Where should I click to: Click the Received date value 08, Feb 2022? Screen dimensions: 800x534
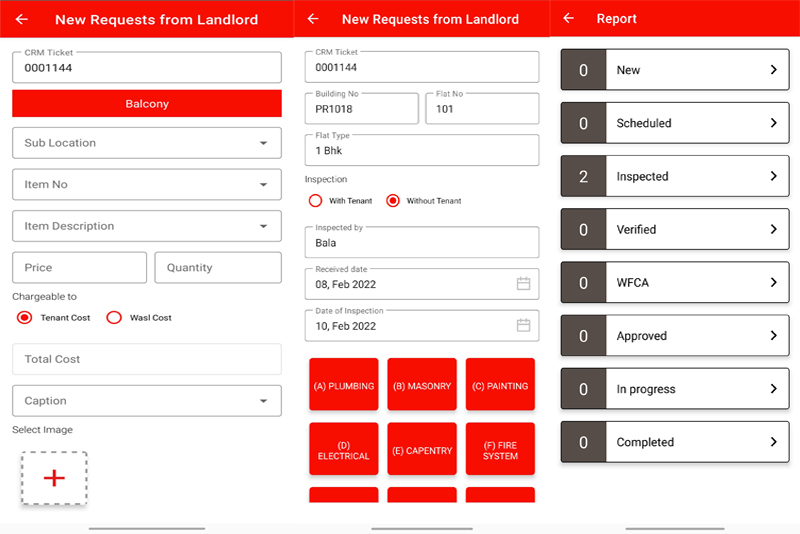point(345,285)
